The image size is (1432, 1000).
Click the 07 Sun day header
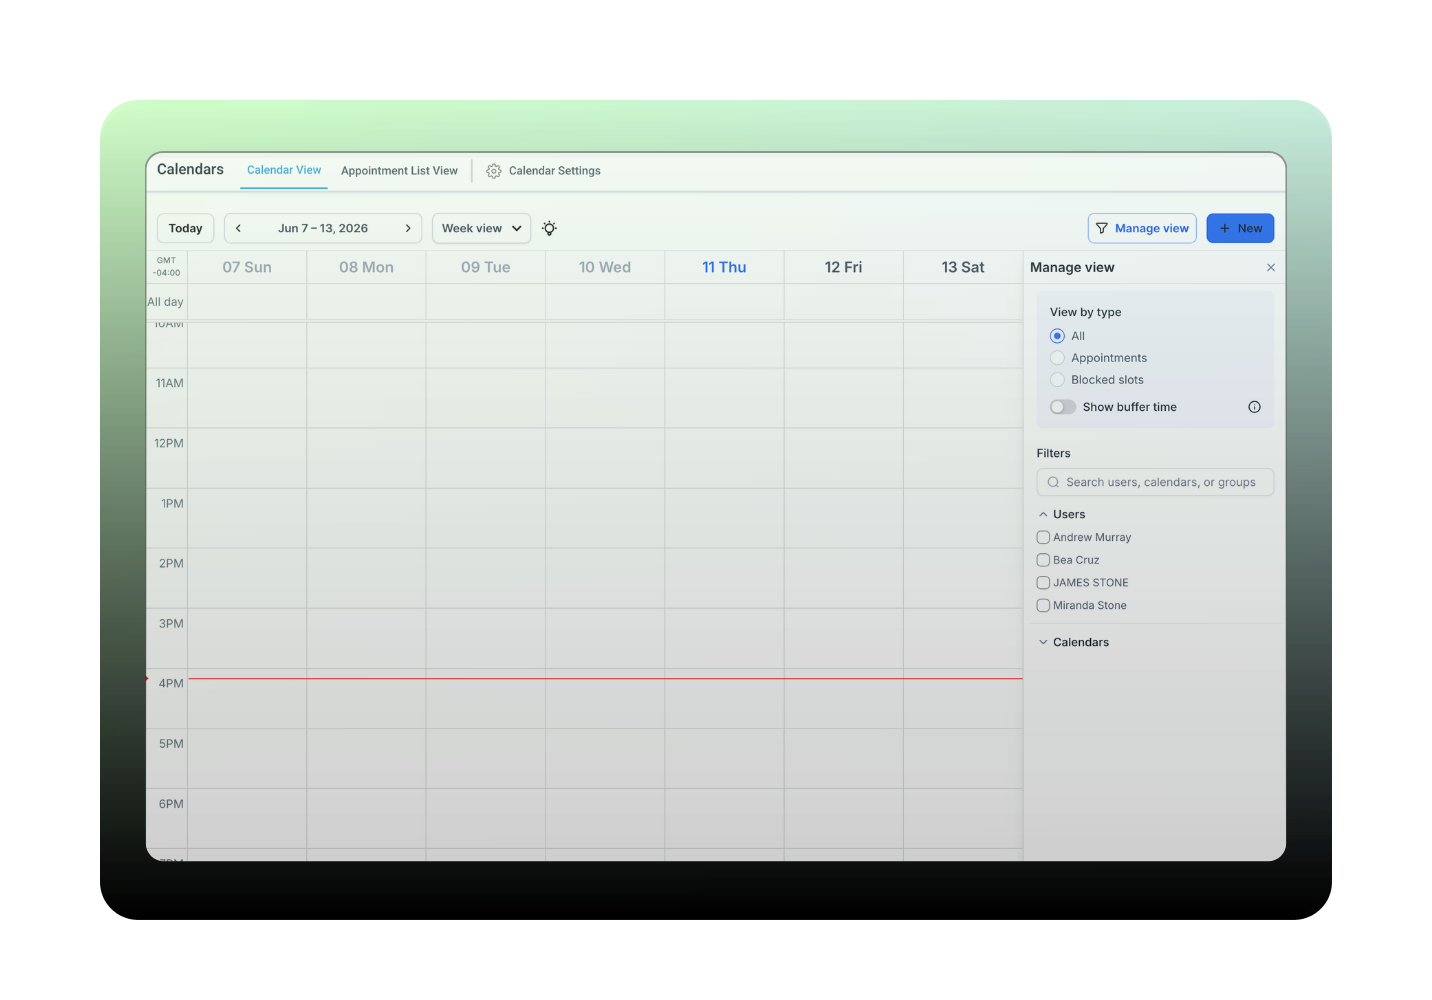[247, 267]
